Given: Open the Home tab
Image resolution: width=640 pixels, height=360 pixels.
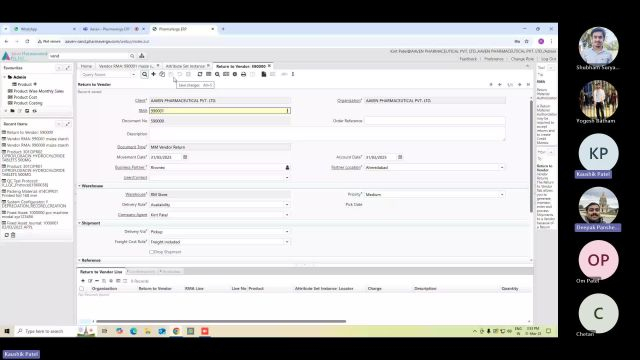Looking at the screenshot, I should 86,66.
